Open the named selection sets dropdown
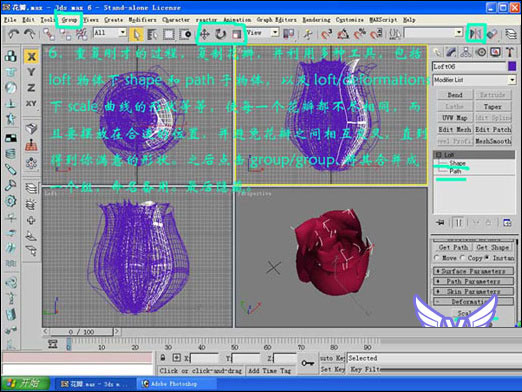This screenshot has height=392, width=522. 433,33
